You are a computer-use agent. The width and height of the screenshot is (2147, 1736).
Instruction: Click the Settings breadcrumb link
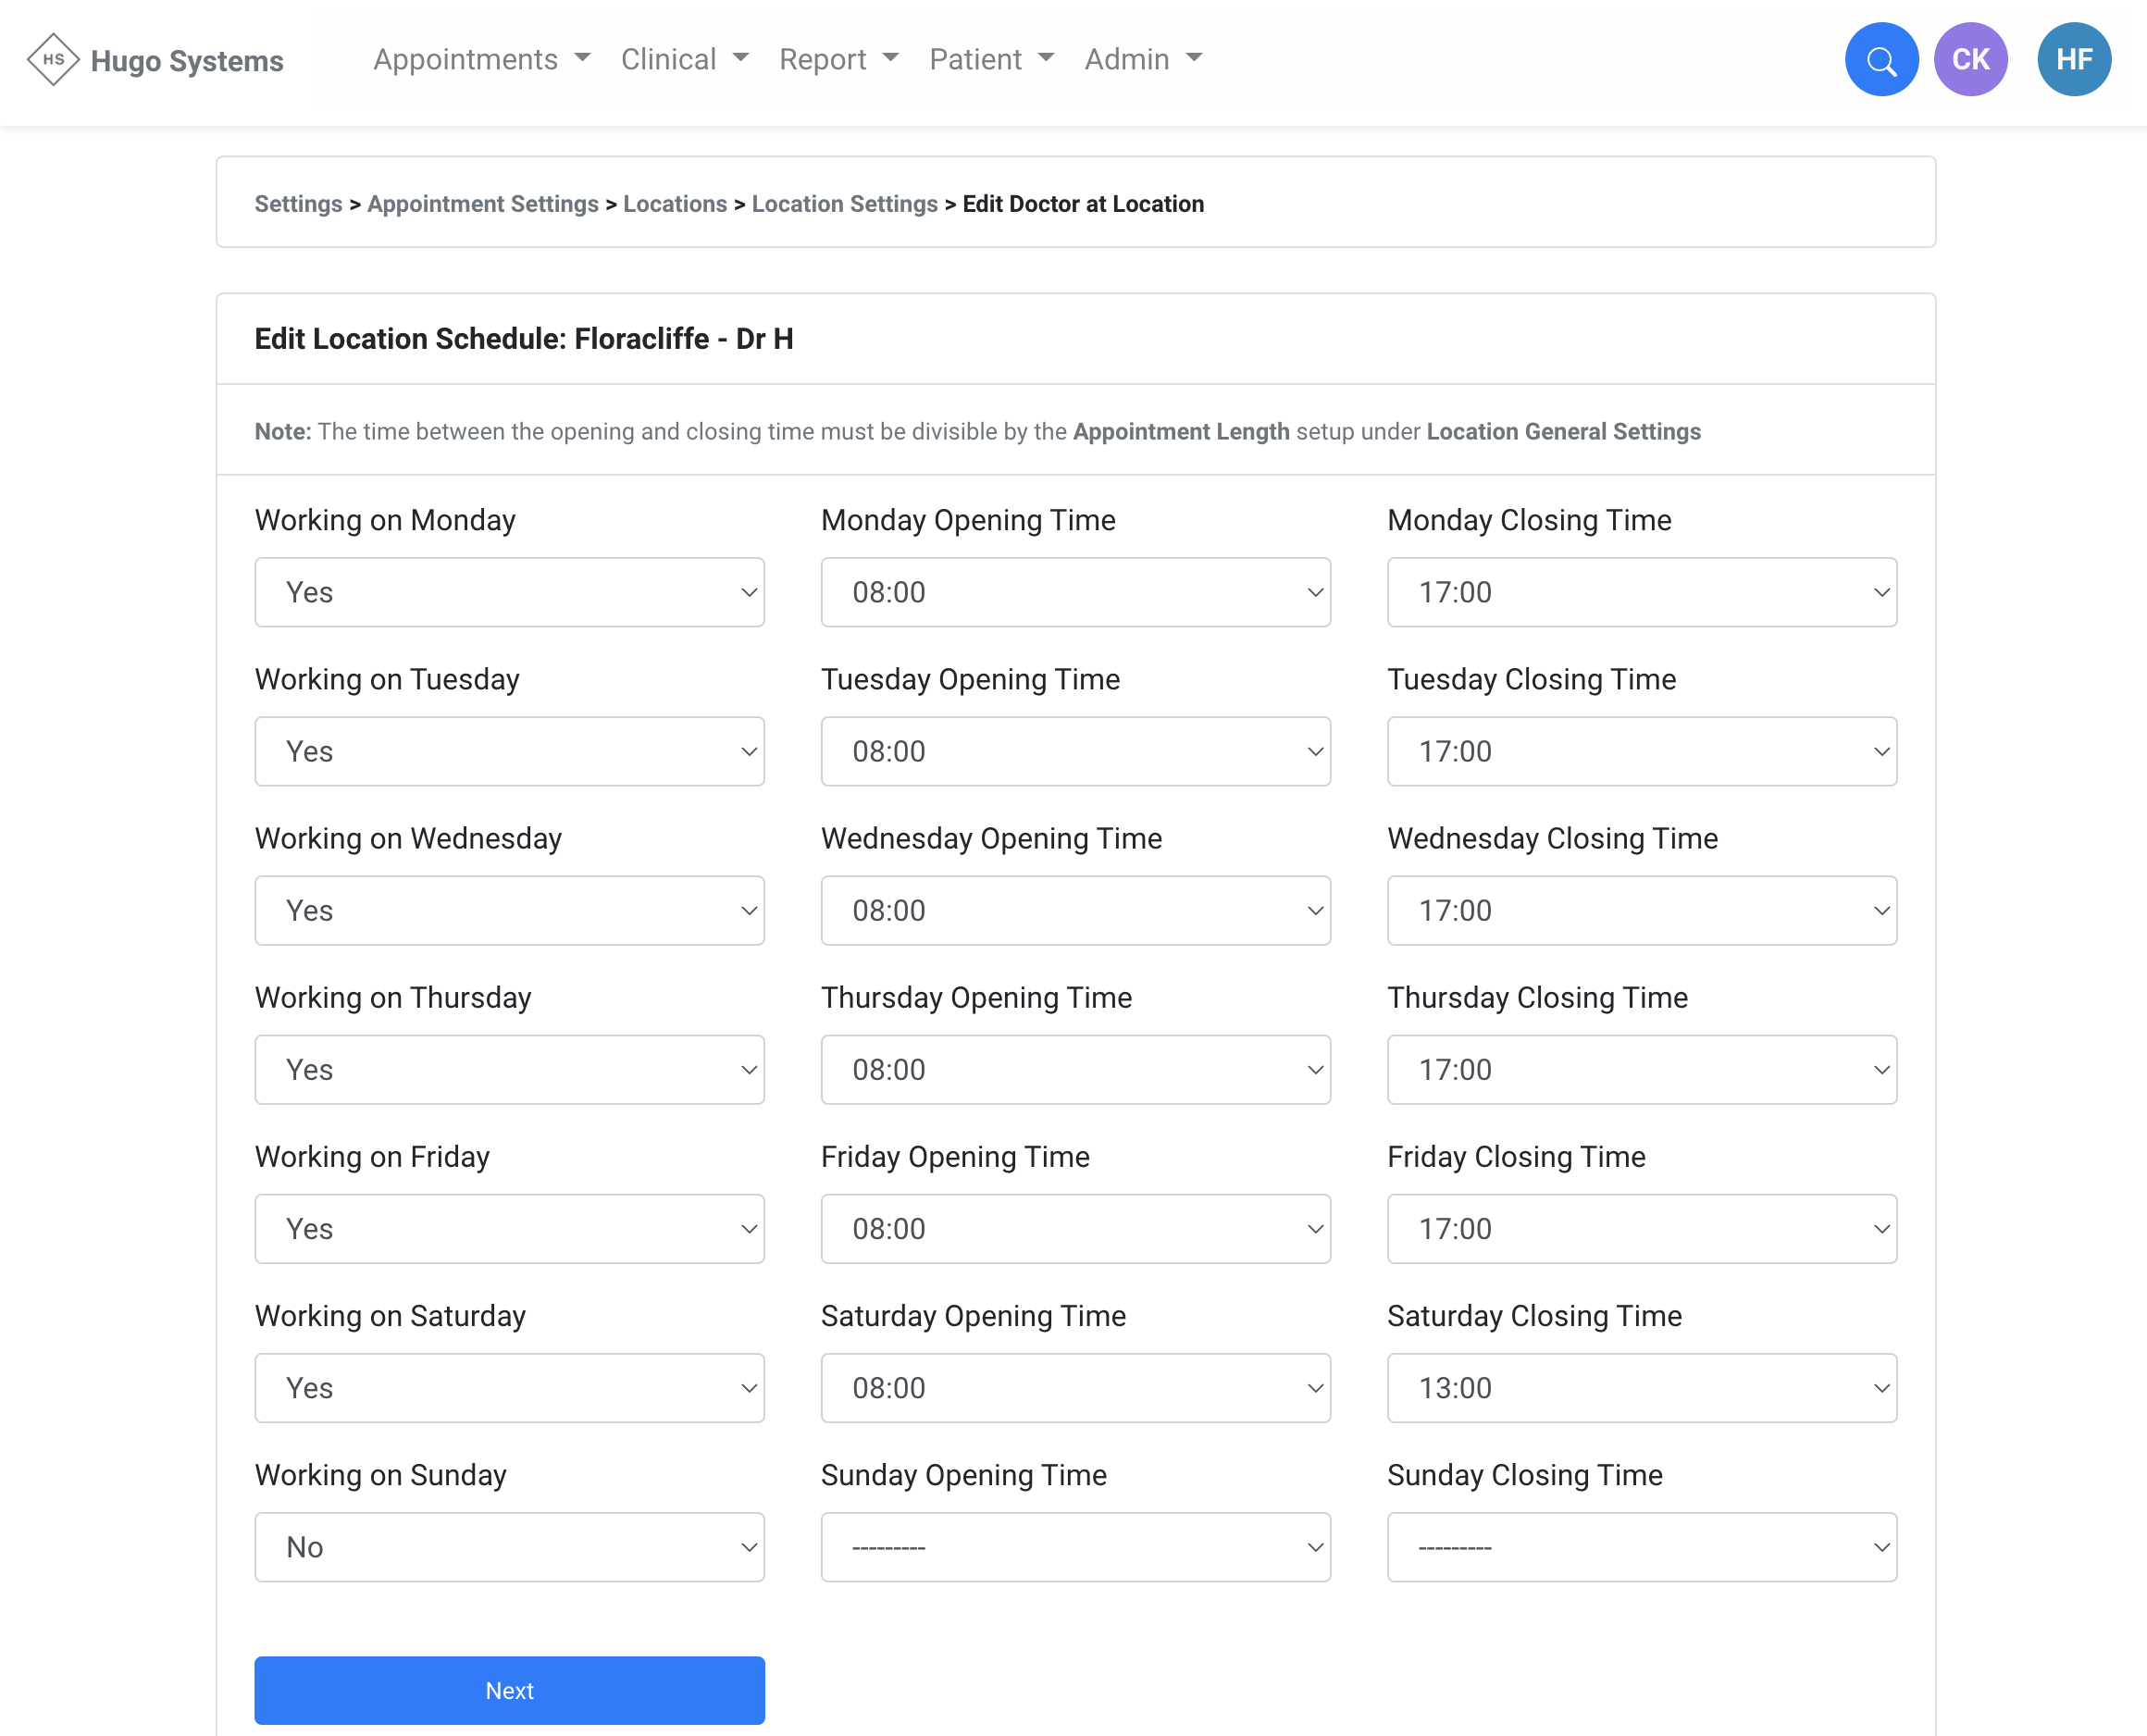tap(298, 204)
